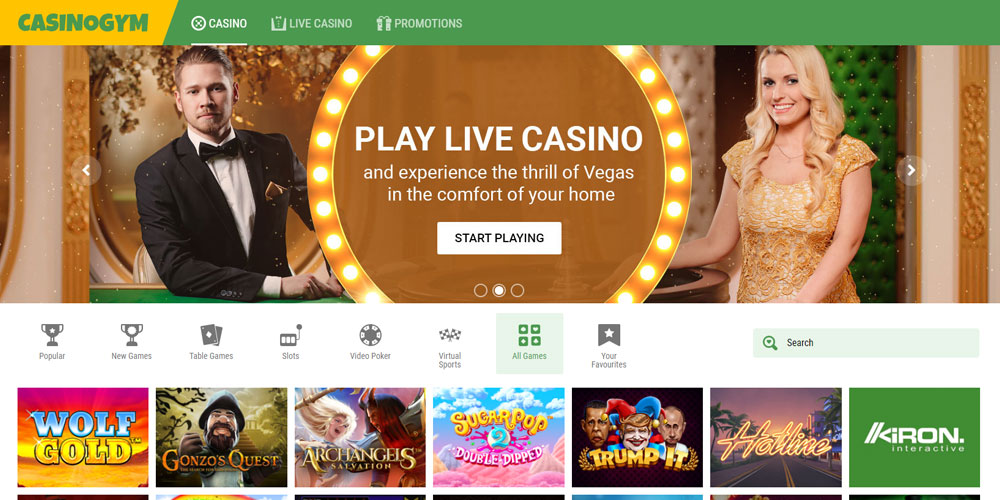The image size is (1000, 500).
Task: Advance to next banner slide arrow
Action: coord(911,170)
